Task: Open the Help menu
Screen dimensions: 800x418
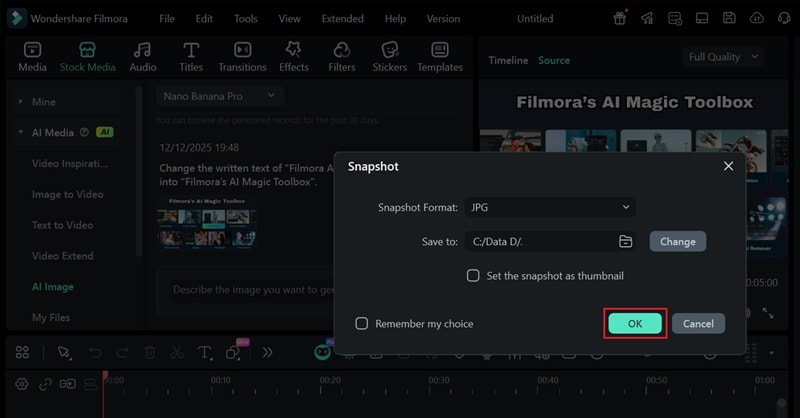Action: [x=395, y=18]
